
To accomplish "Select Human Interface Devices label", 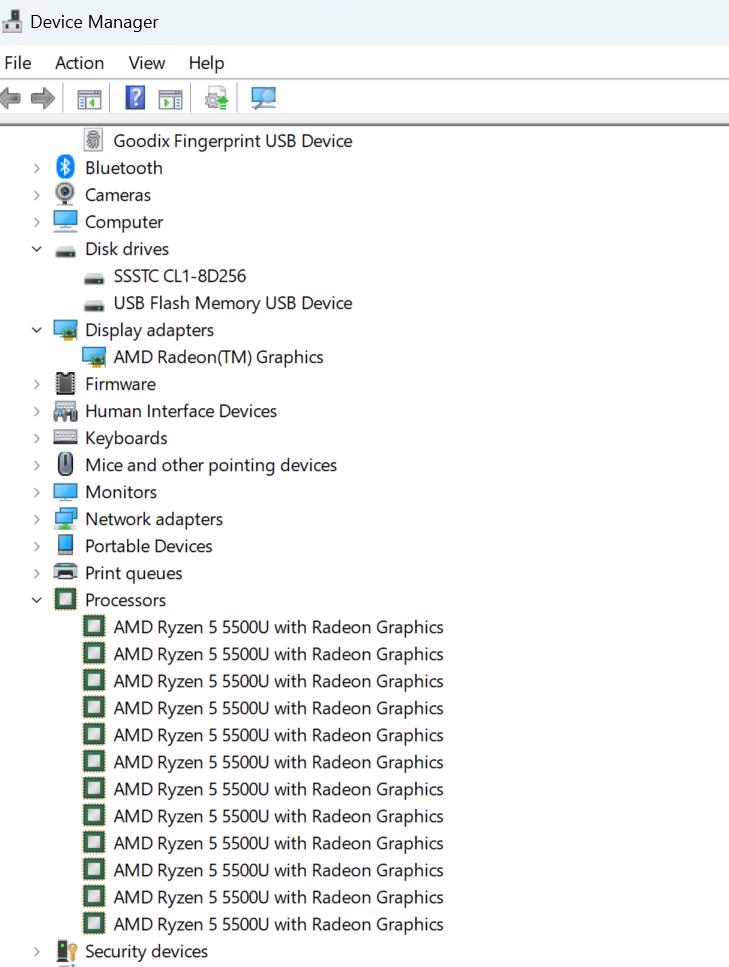I will pos(181,411).
